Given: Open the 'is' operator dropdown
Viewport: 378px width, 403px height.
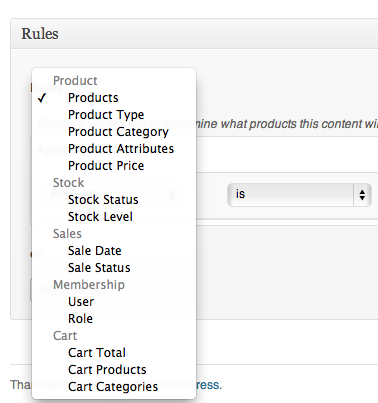Looking at the screenshot, I should pyautogui.click(x=299, y=195).
